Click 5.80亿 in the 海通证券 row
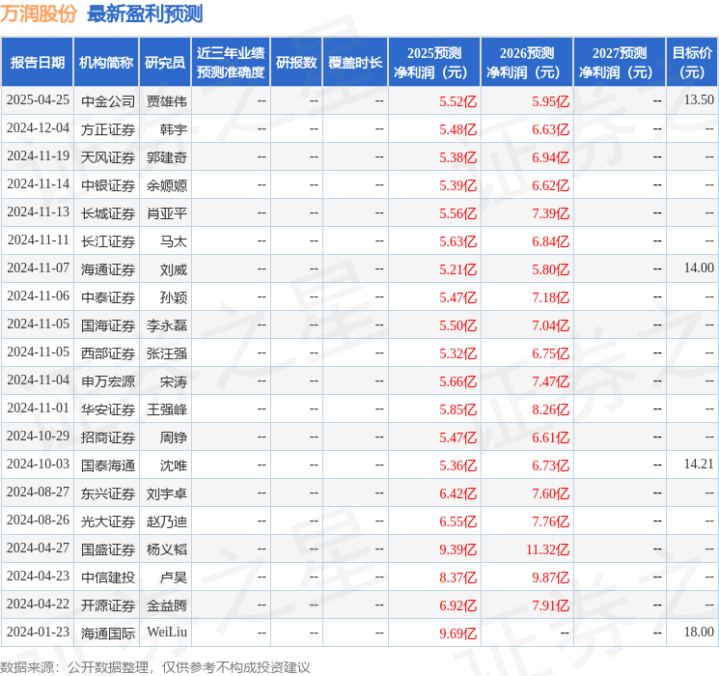Image resolution: width=719 pixels, height=676 pixels. pos(550,270)
